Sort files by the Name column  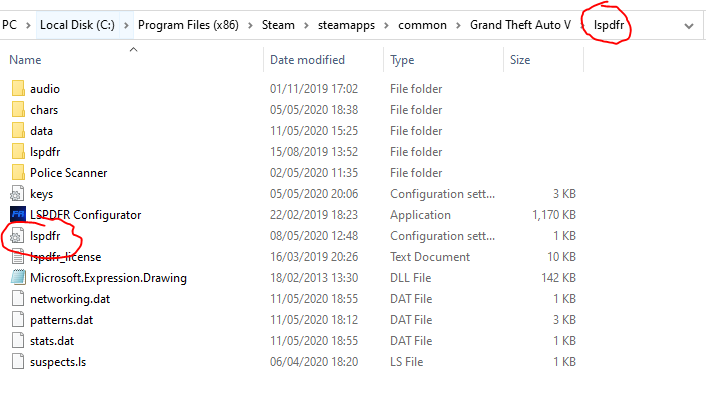point(26,60)
